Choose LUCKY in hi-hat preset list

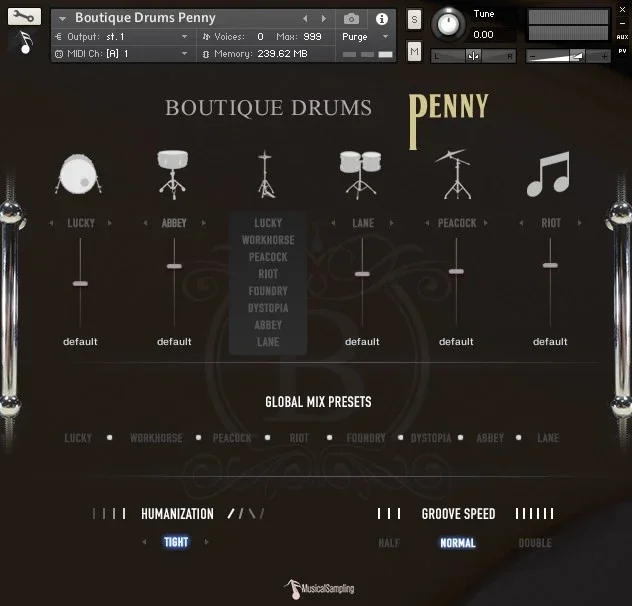point(268,223)
